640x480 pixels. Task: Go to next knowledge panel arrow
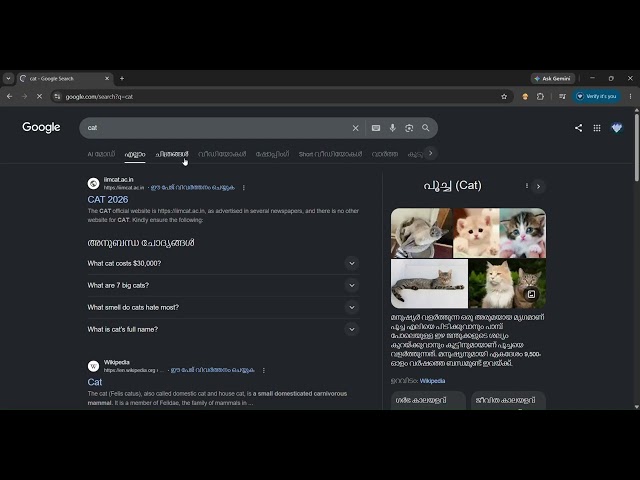[x=538, y=186]
